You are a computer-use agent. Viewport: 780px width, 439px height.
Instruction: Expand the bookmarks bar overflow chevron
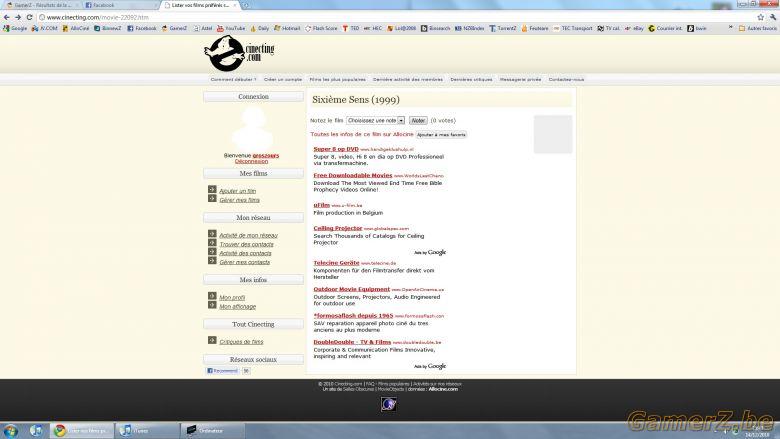point(730,28)
